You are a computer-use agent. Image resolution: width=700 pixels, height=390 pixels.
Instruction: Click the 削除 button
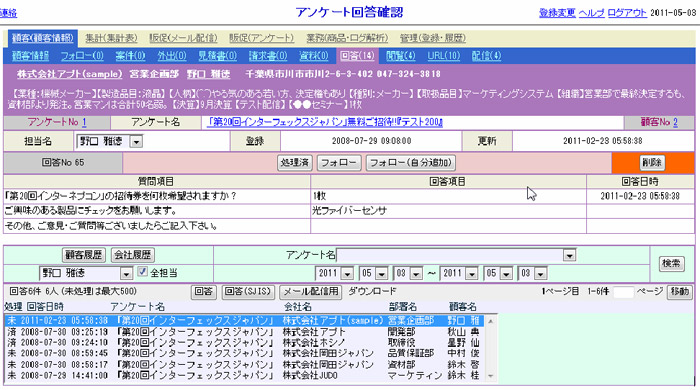tap(652, 162)
